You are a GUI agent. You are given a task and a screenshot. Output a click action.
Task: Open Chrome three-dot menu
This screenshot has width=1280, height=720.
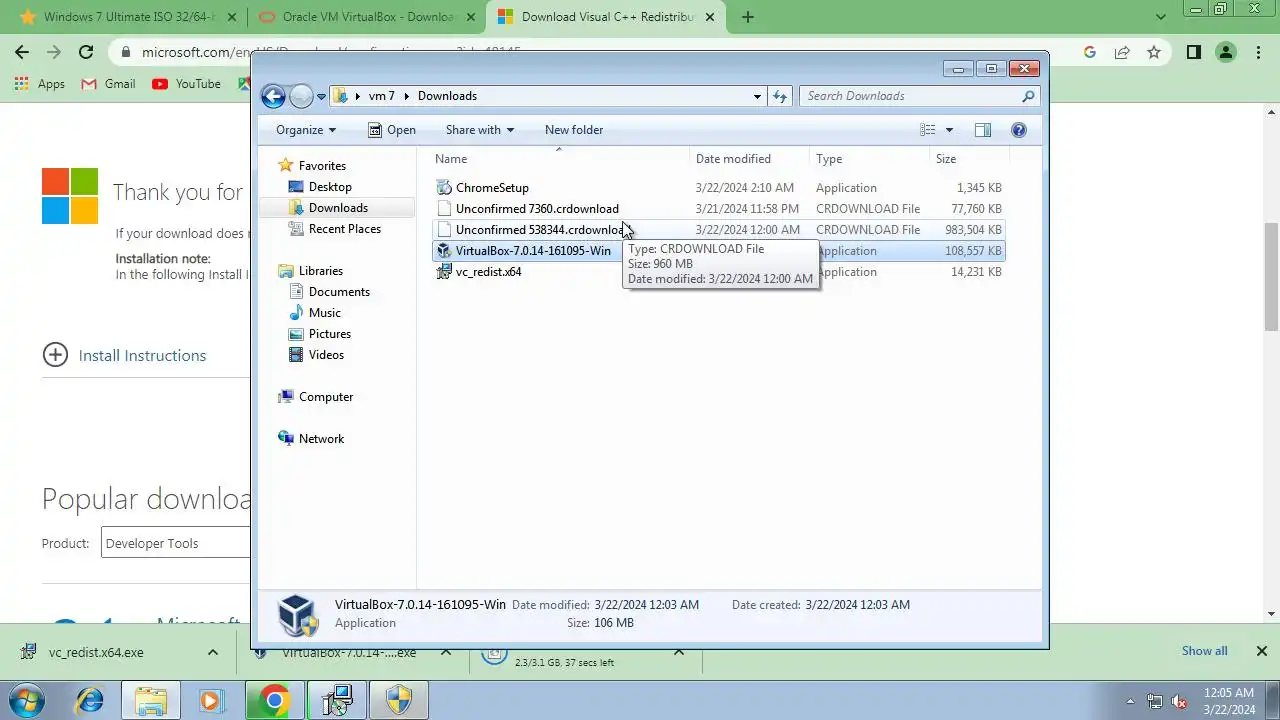(1260, 52)
